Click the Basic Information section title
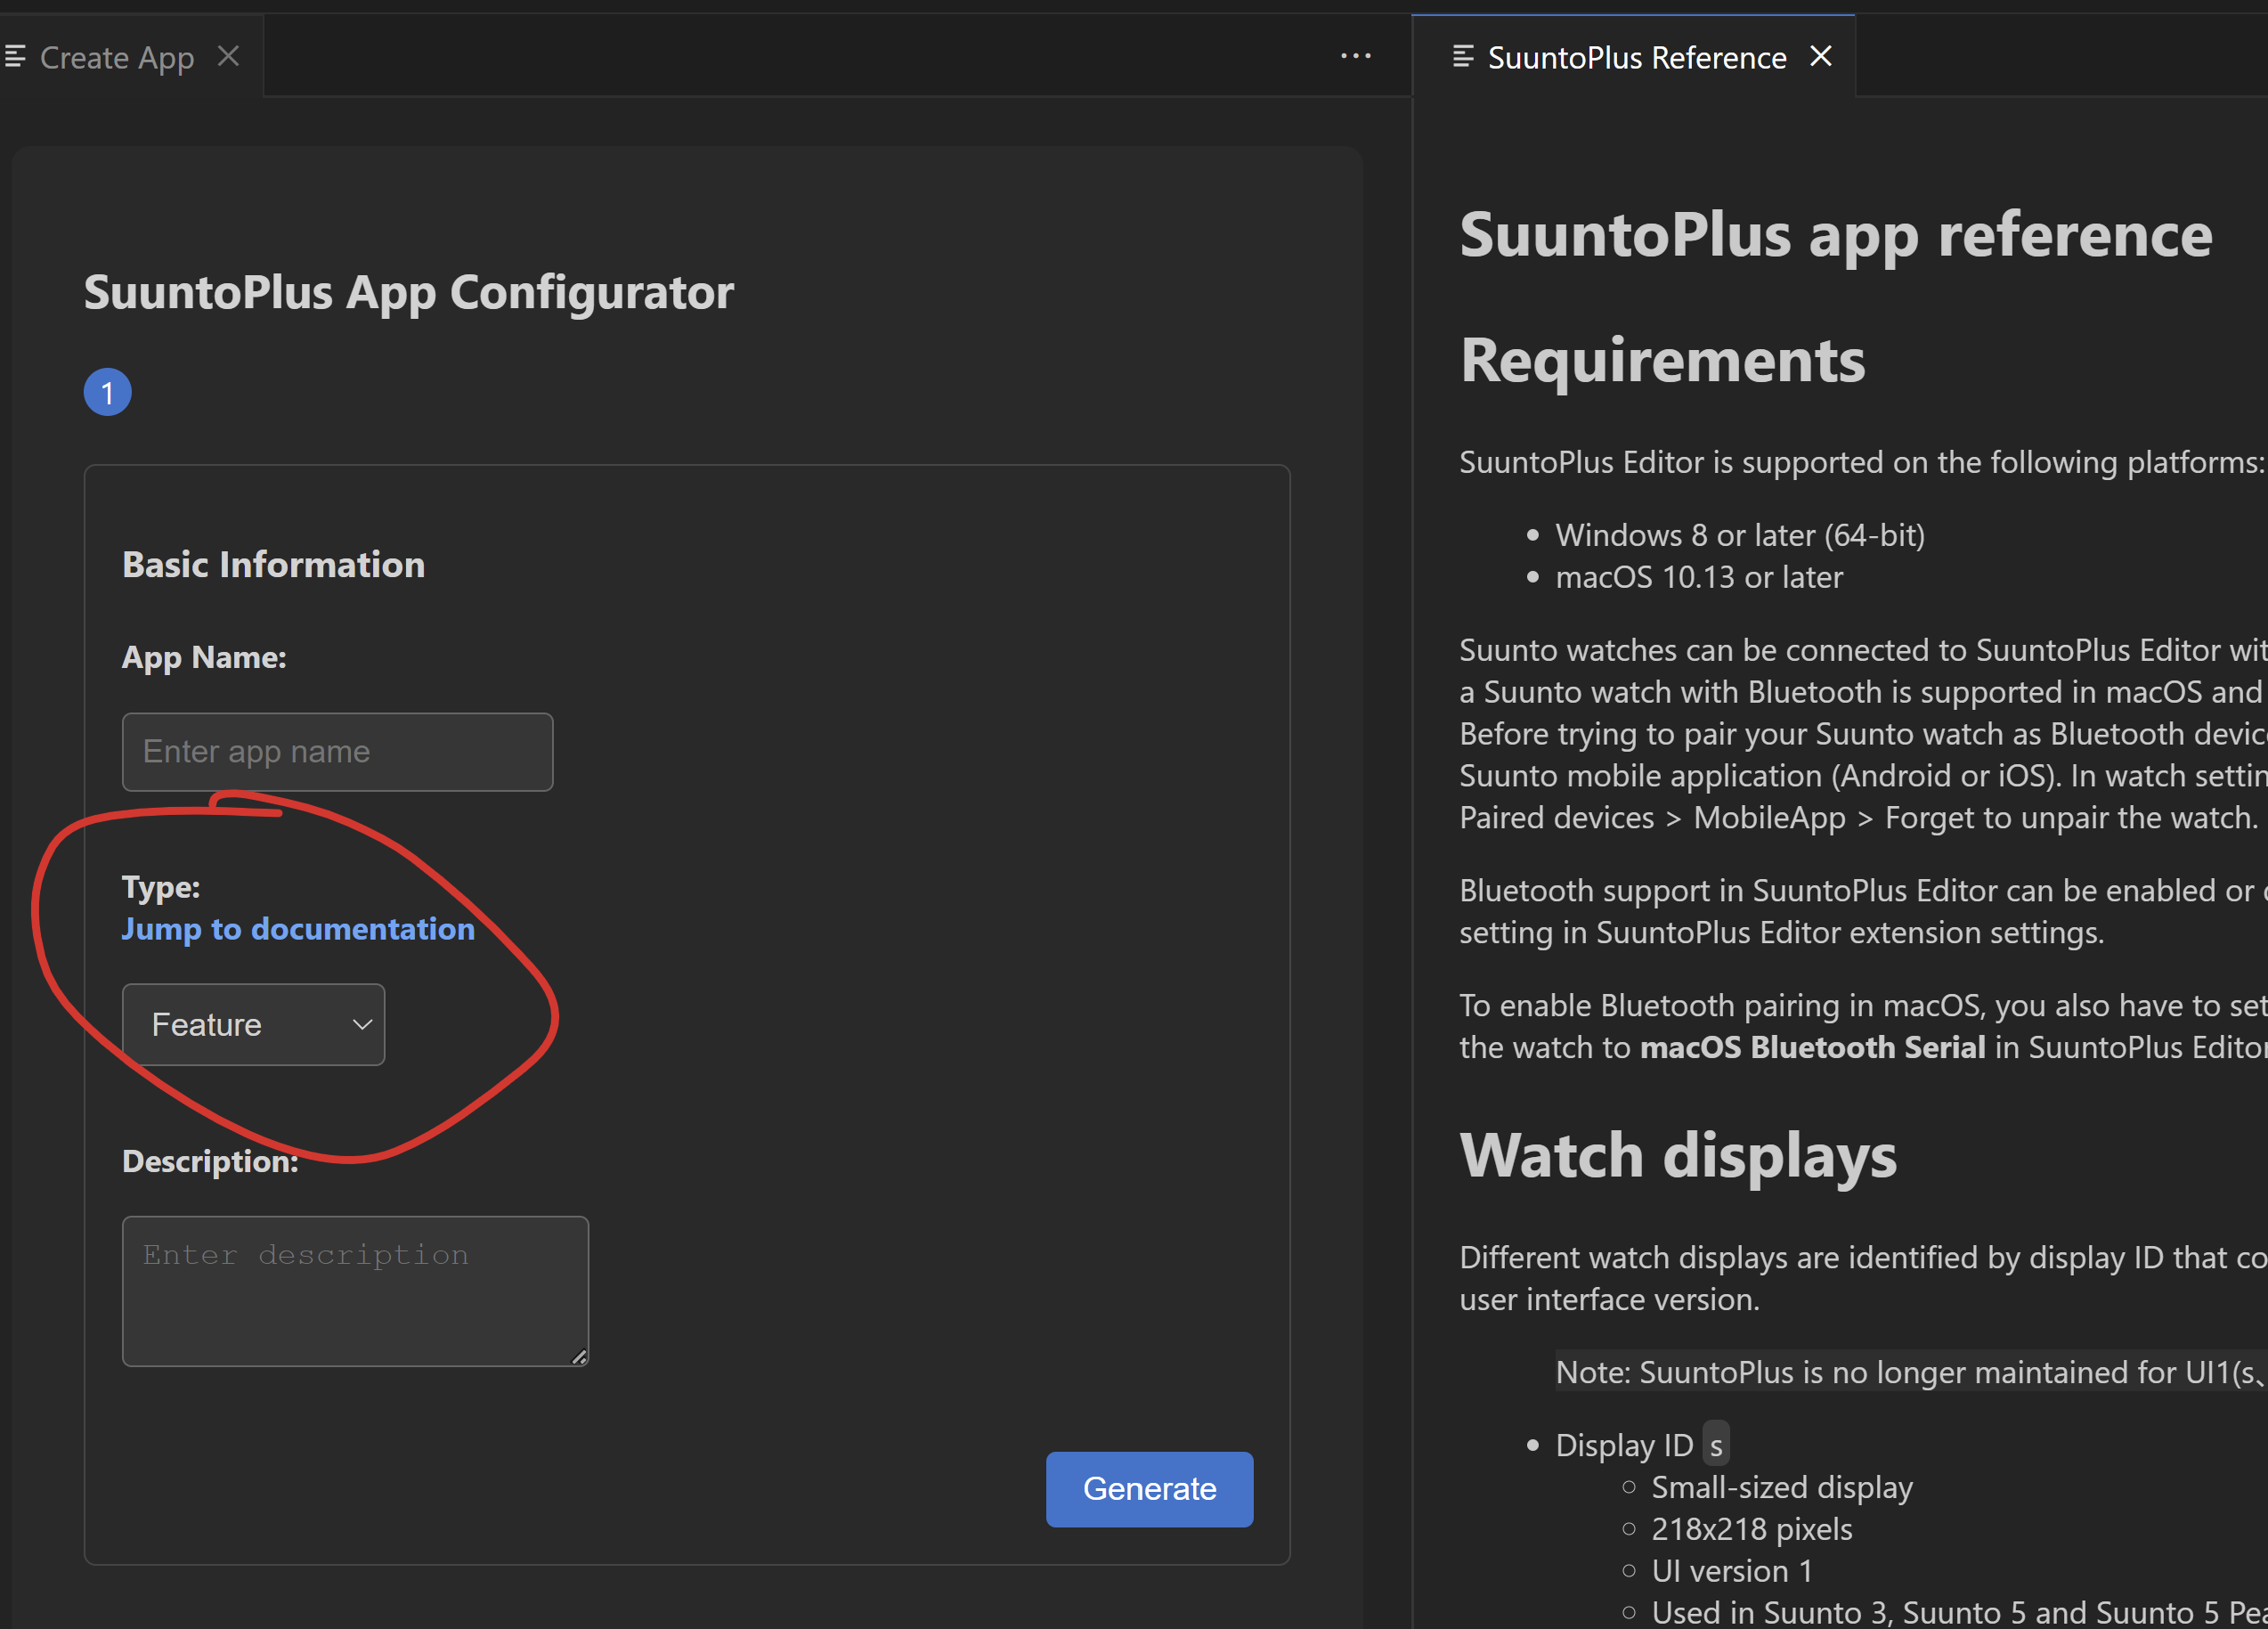The width and height of the screenshot is (2268, 1629). point(273,564)
